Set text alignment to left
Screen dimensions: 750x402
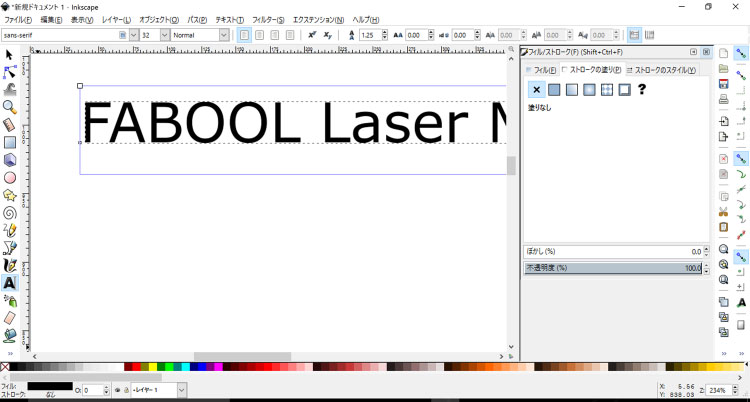(244, 35)
